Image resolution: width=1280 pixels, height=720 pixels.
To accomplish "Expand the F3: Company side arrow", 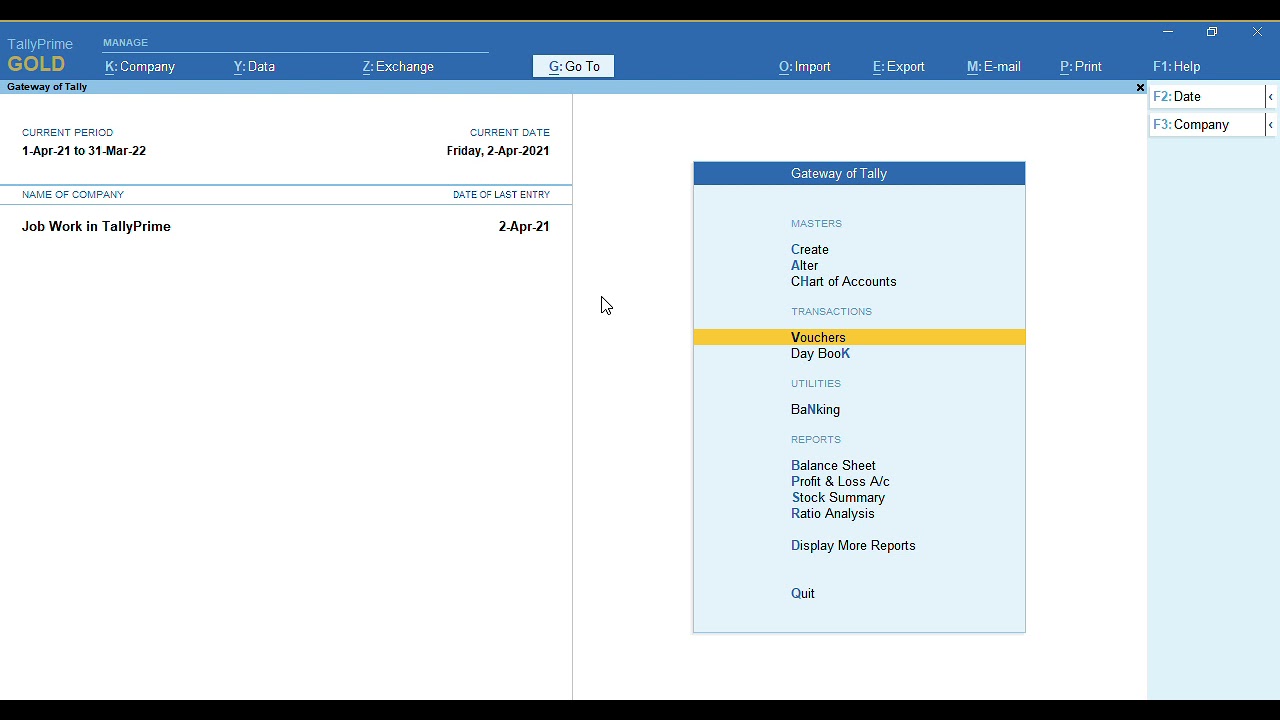I will (1270, 125).
